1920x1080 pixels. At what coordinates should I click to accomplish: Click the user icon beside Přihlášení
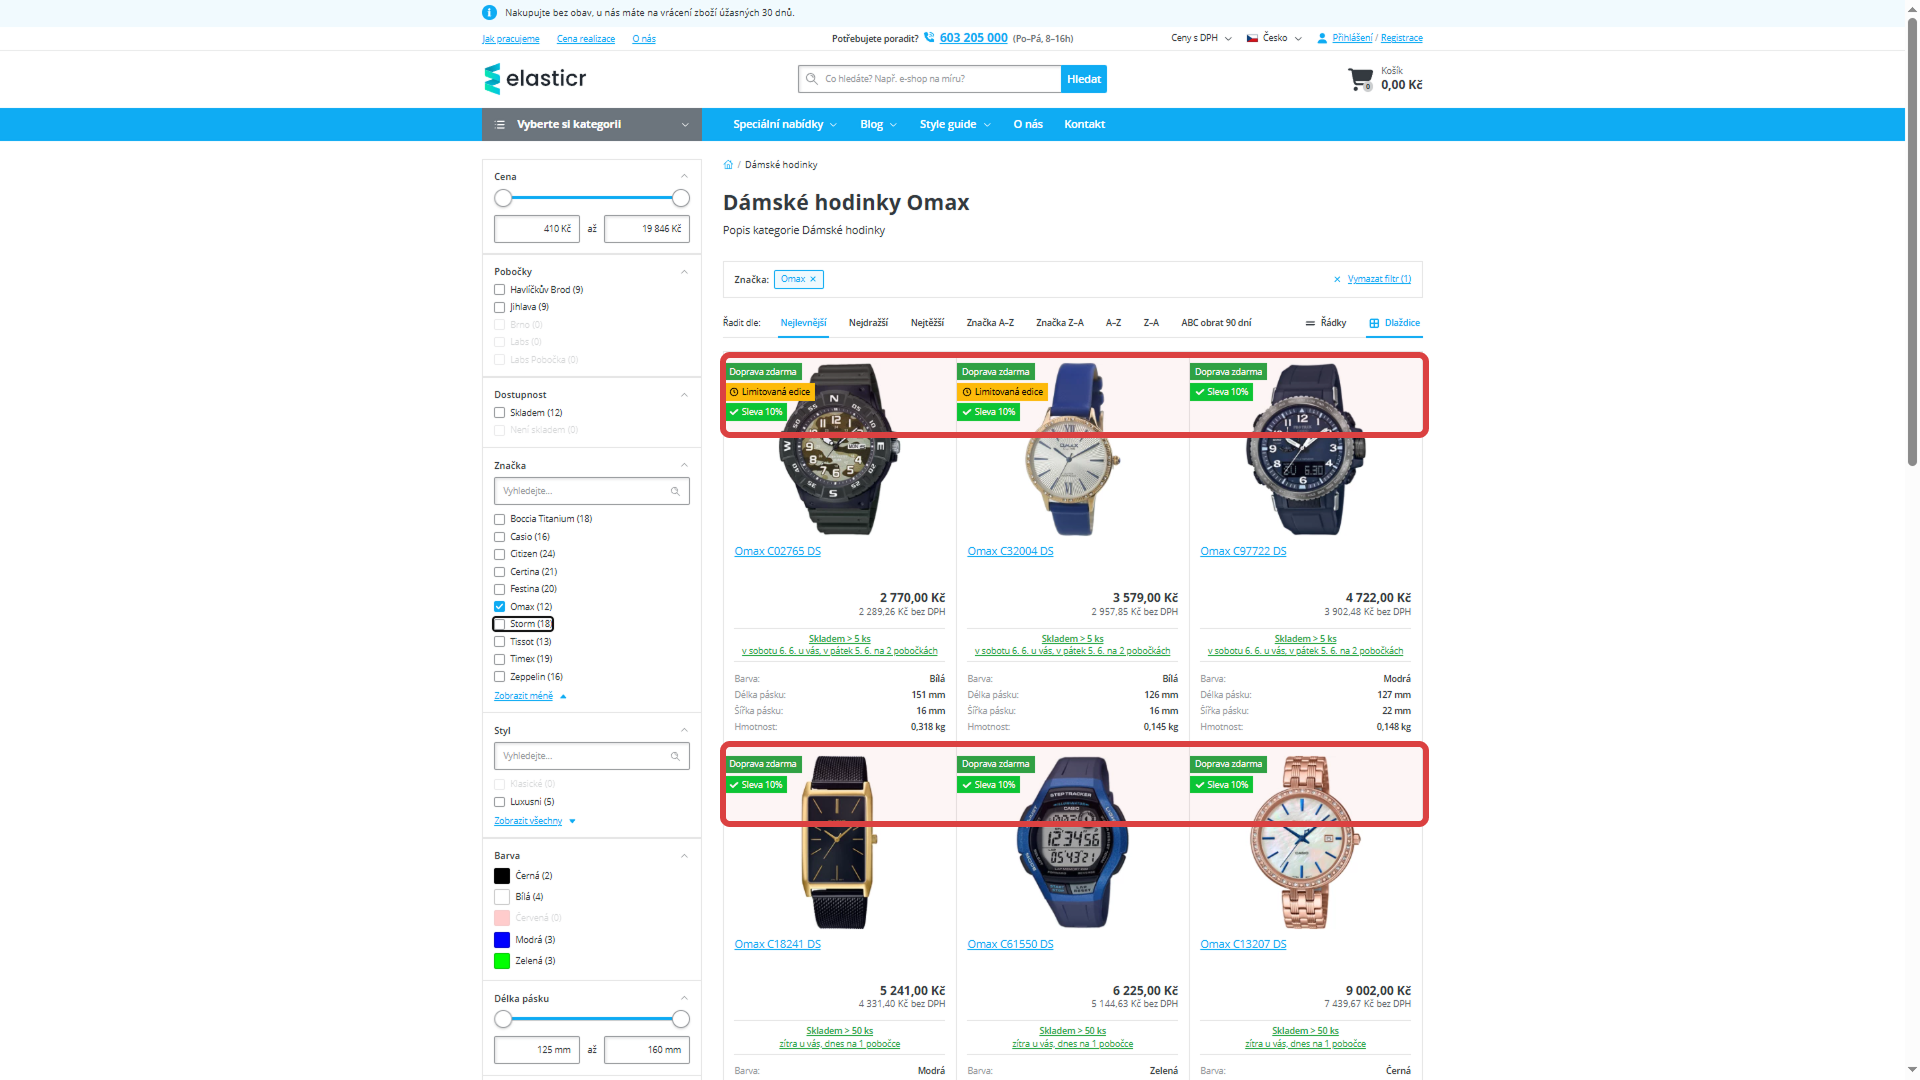coord(1322,38)
